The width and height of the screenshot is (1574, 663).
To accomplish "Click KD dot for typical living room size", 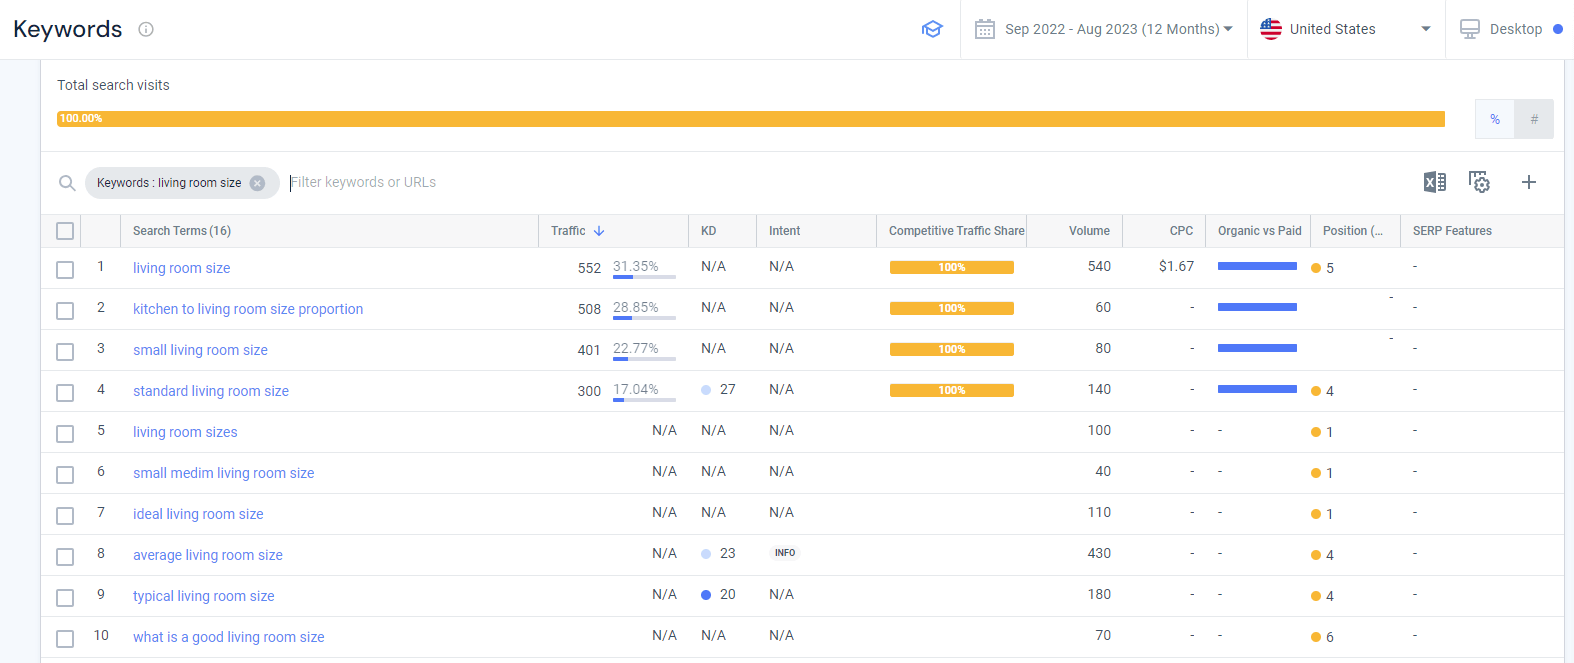I will coord(706,595).
